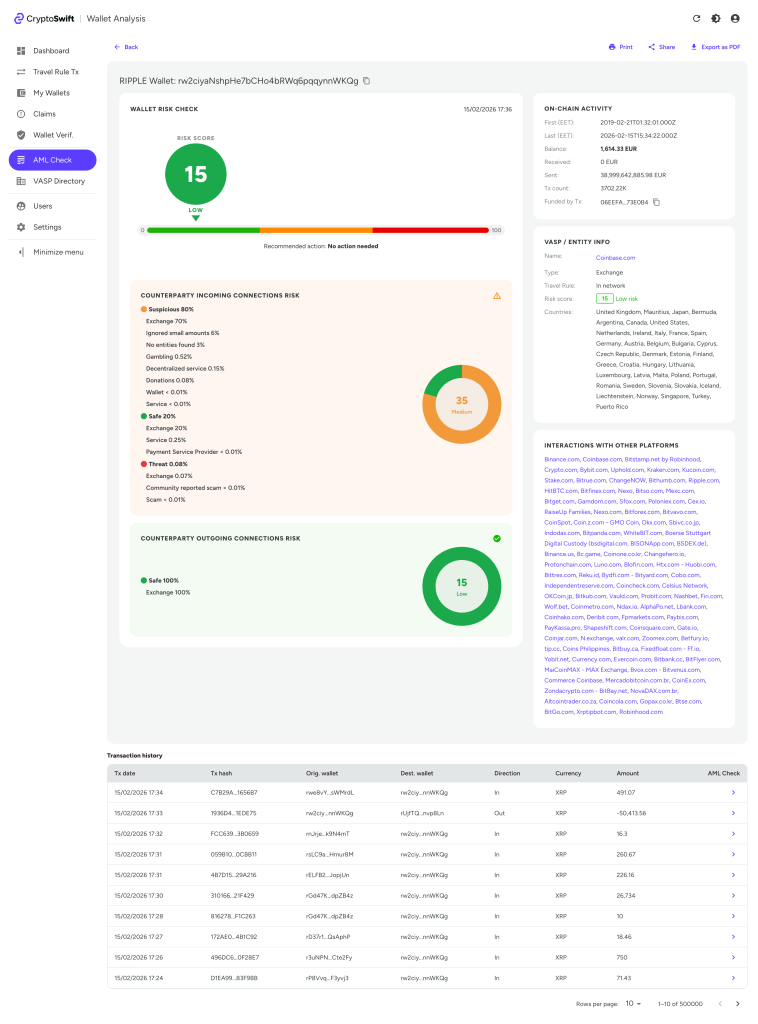Open the Dashboard menu item

point(51,50)
